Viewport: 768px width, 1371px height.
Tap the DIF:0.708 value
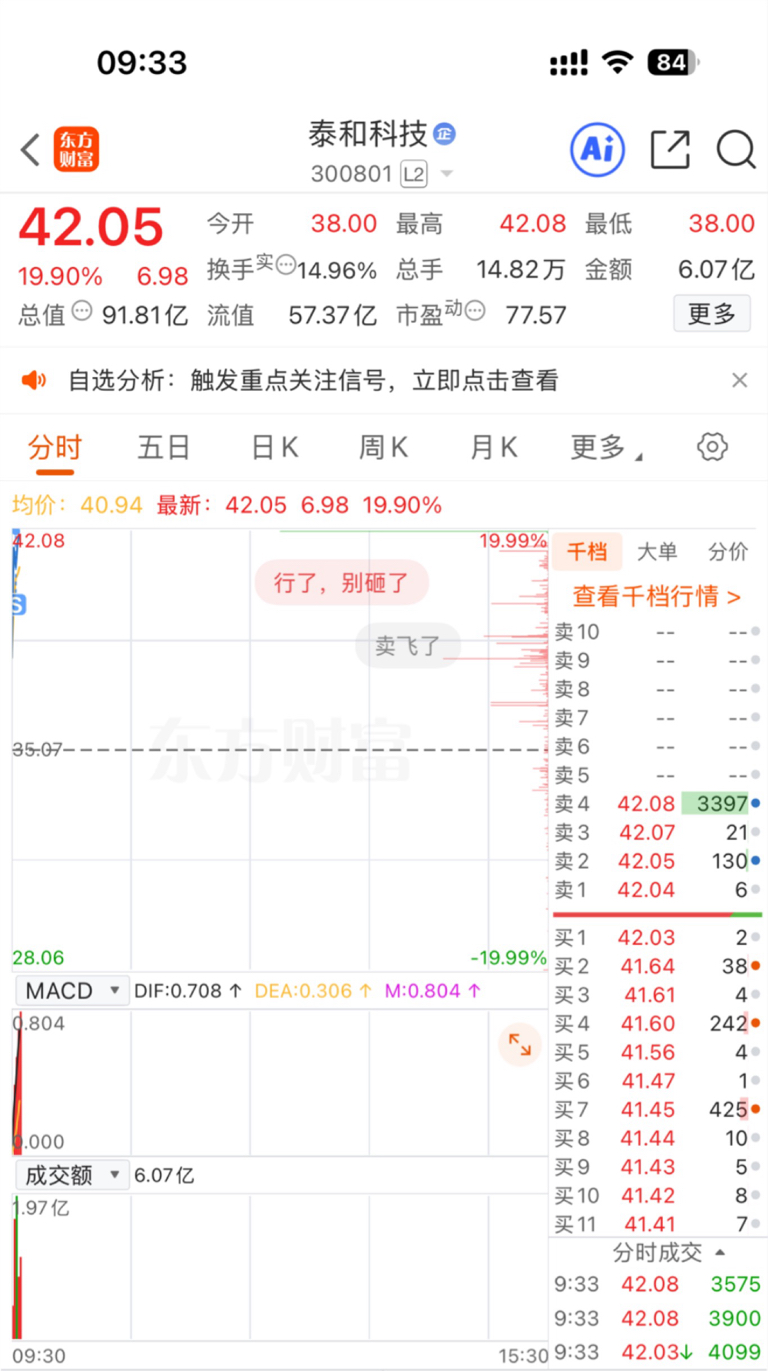(188, 991)
